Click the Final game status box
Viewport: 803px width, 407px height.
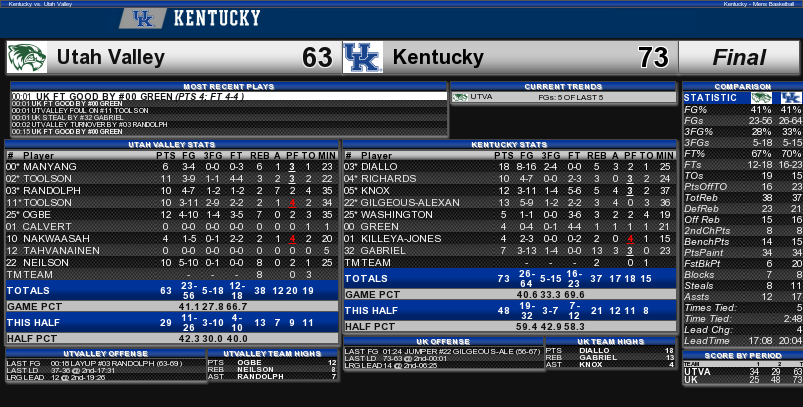739,57
